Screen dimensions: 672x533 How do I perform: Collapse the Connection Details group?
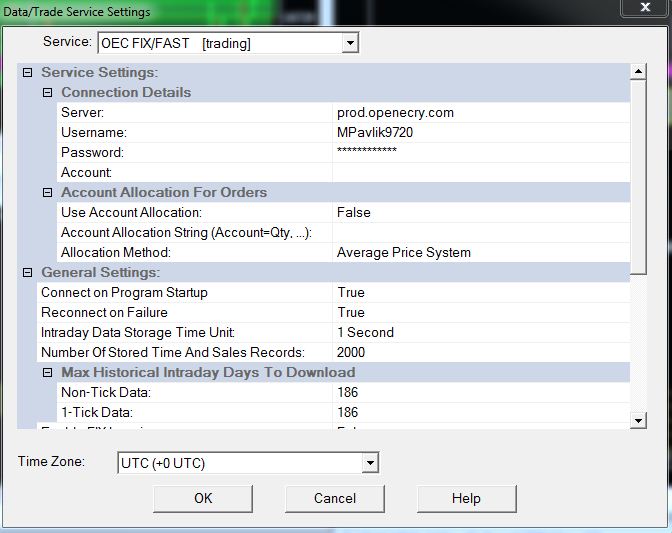click(48, 93)
